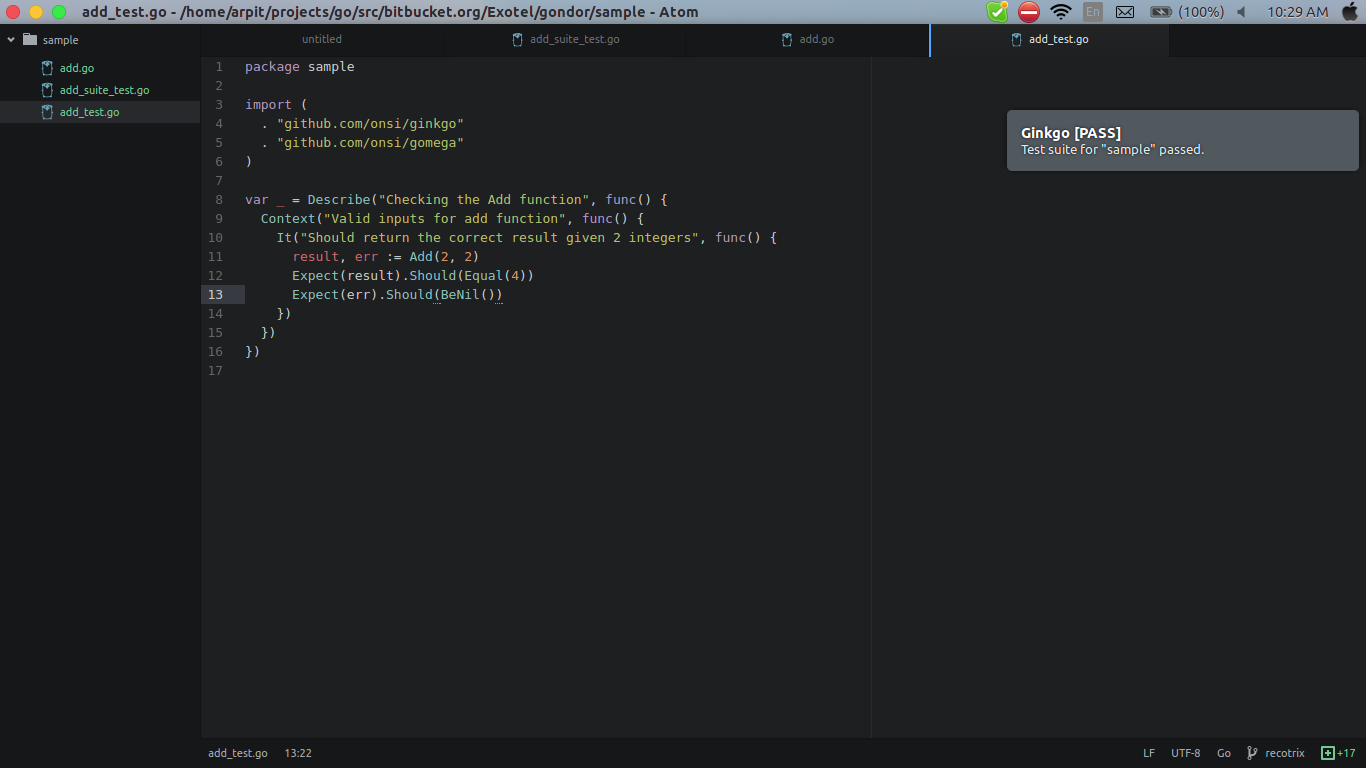1366x768 pixels.
Task: Change encoding via UTF-8 selector
Action: click(1186, 753)
